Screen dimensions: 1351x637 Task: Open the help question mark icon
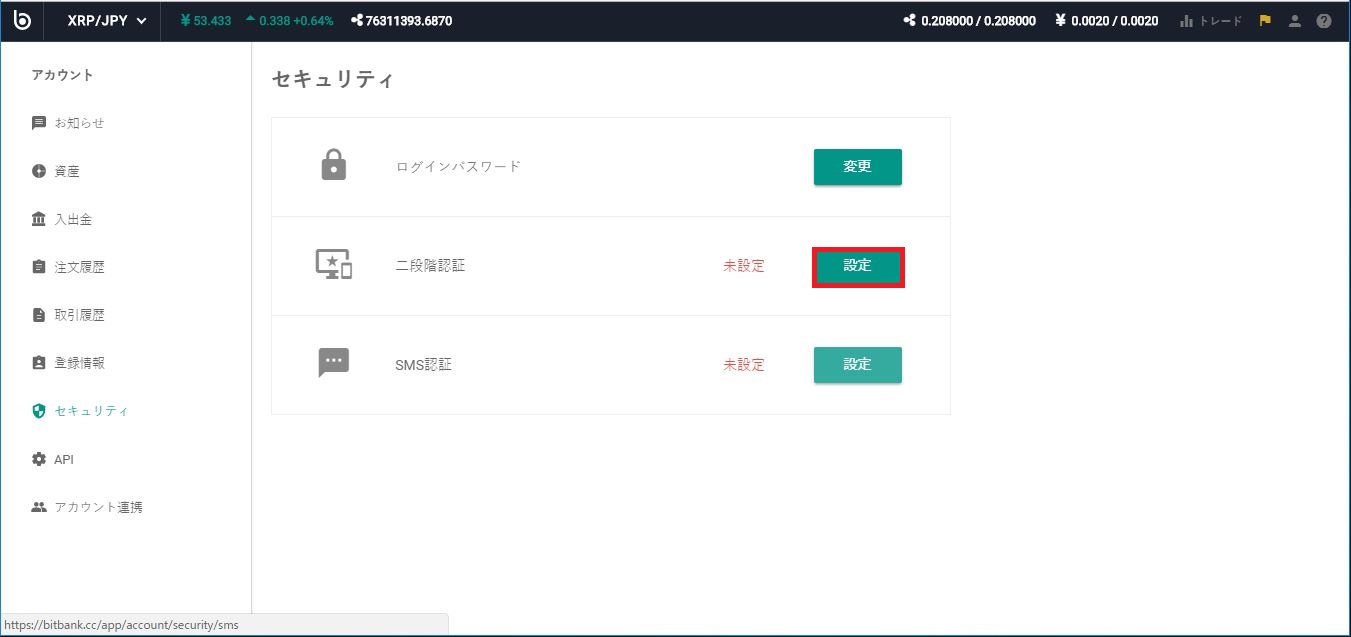(1322, 20)
